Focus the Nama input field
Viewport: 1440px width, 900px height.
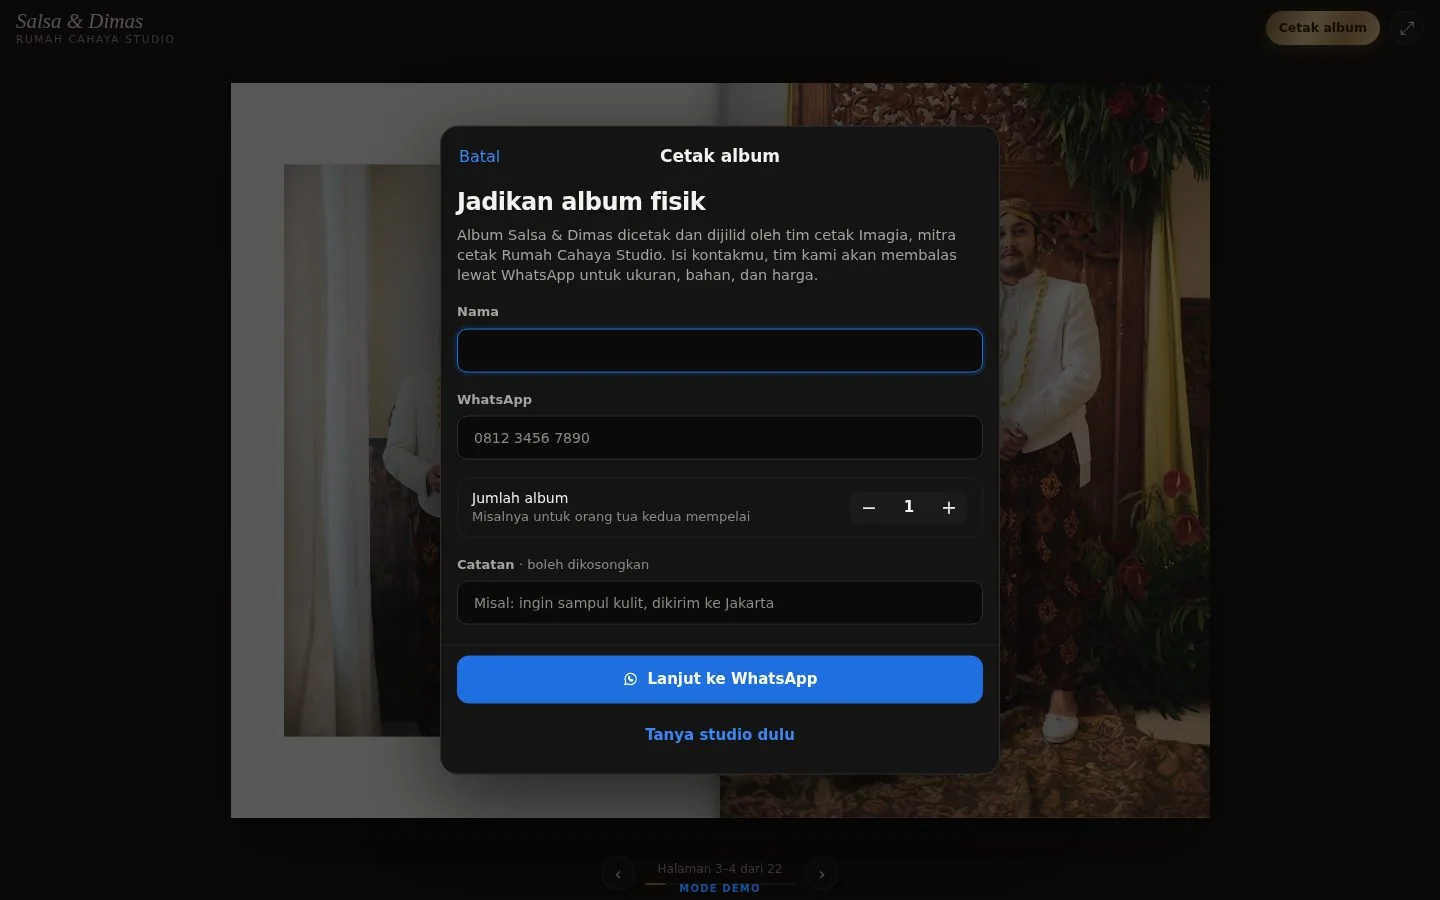720,351
